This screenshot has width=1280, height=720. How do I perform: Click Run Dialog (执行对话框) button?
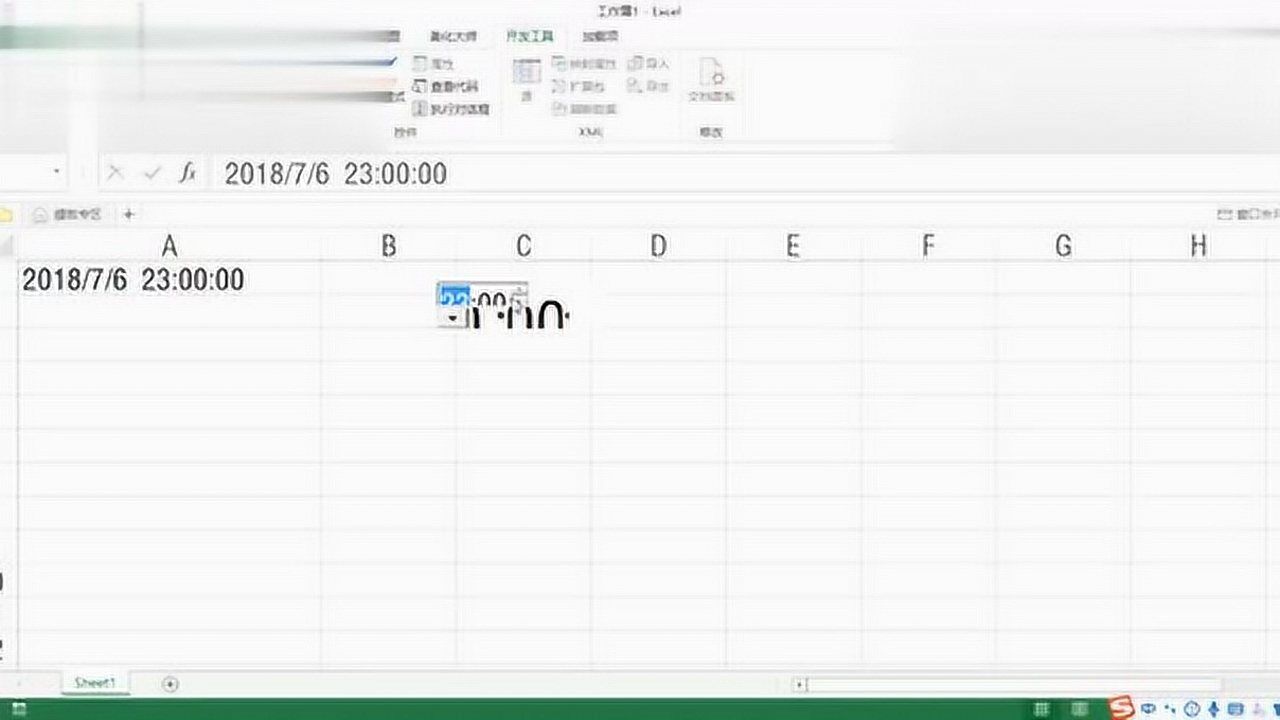coord(451,108)
